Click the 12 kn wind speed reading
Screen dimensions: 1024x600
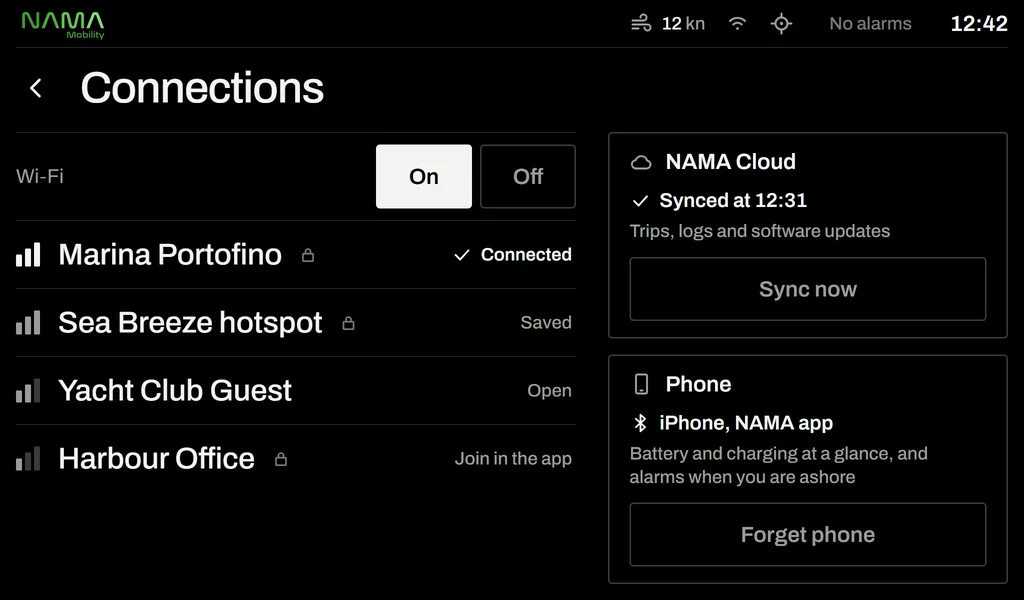point(683,24)
